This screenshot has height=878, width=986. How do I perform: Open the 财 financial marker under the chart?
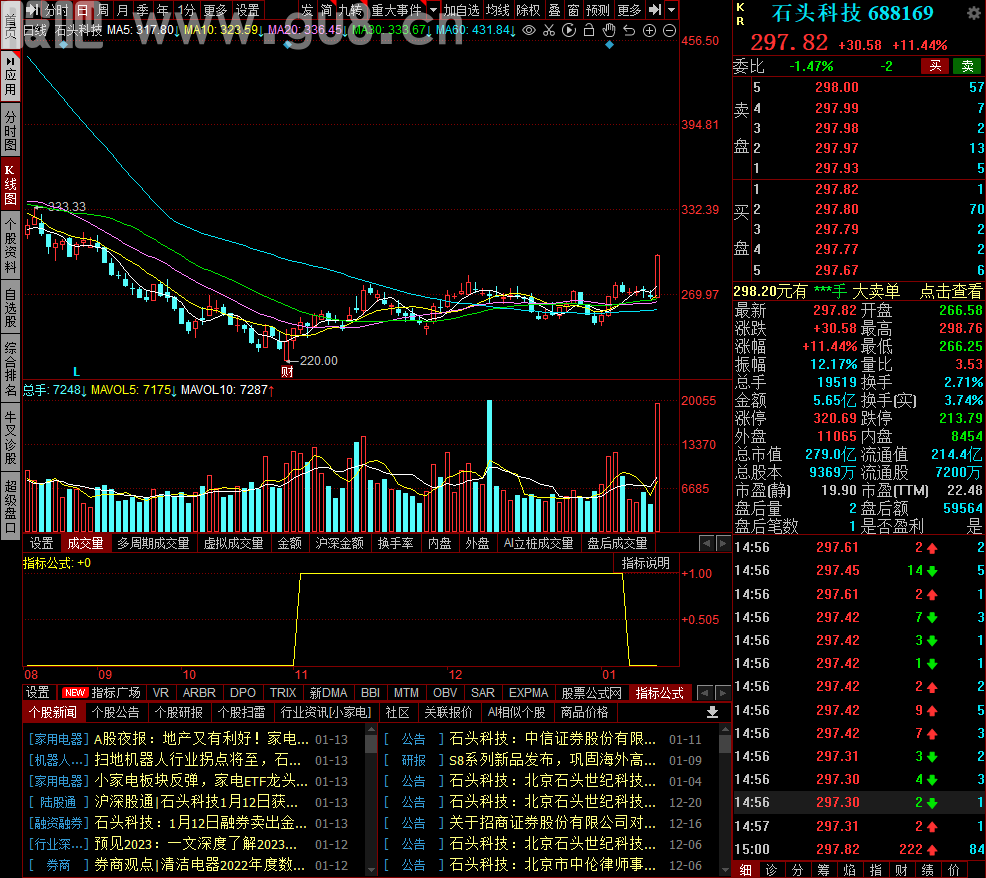coord(287,371)
